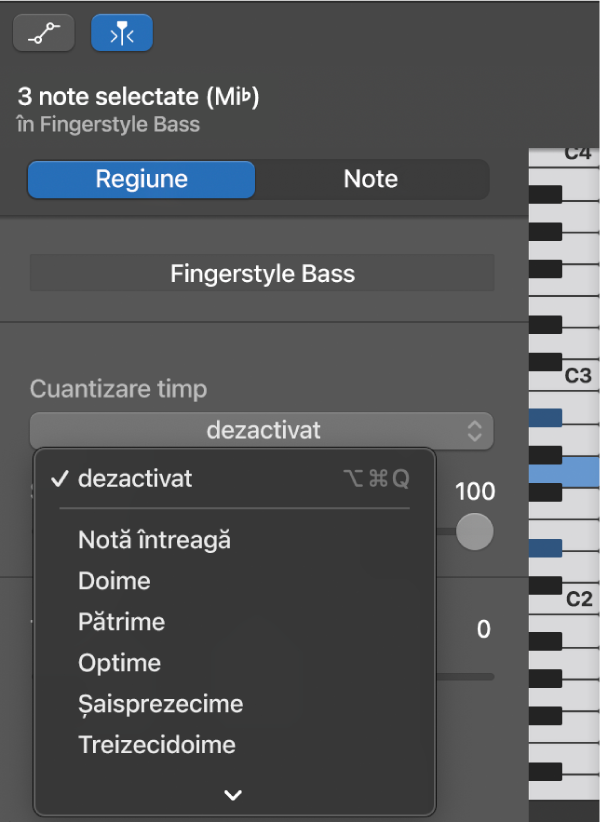Choose Notă întreagă quantize value

151,539
